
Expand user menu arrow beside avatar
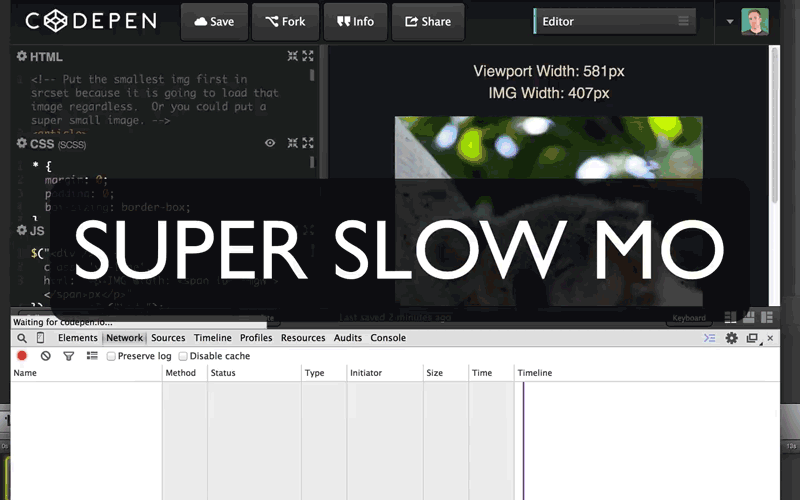(x=730, y=21)
